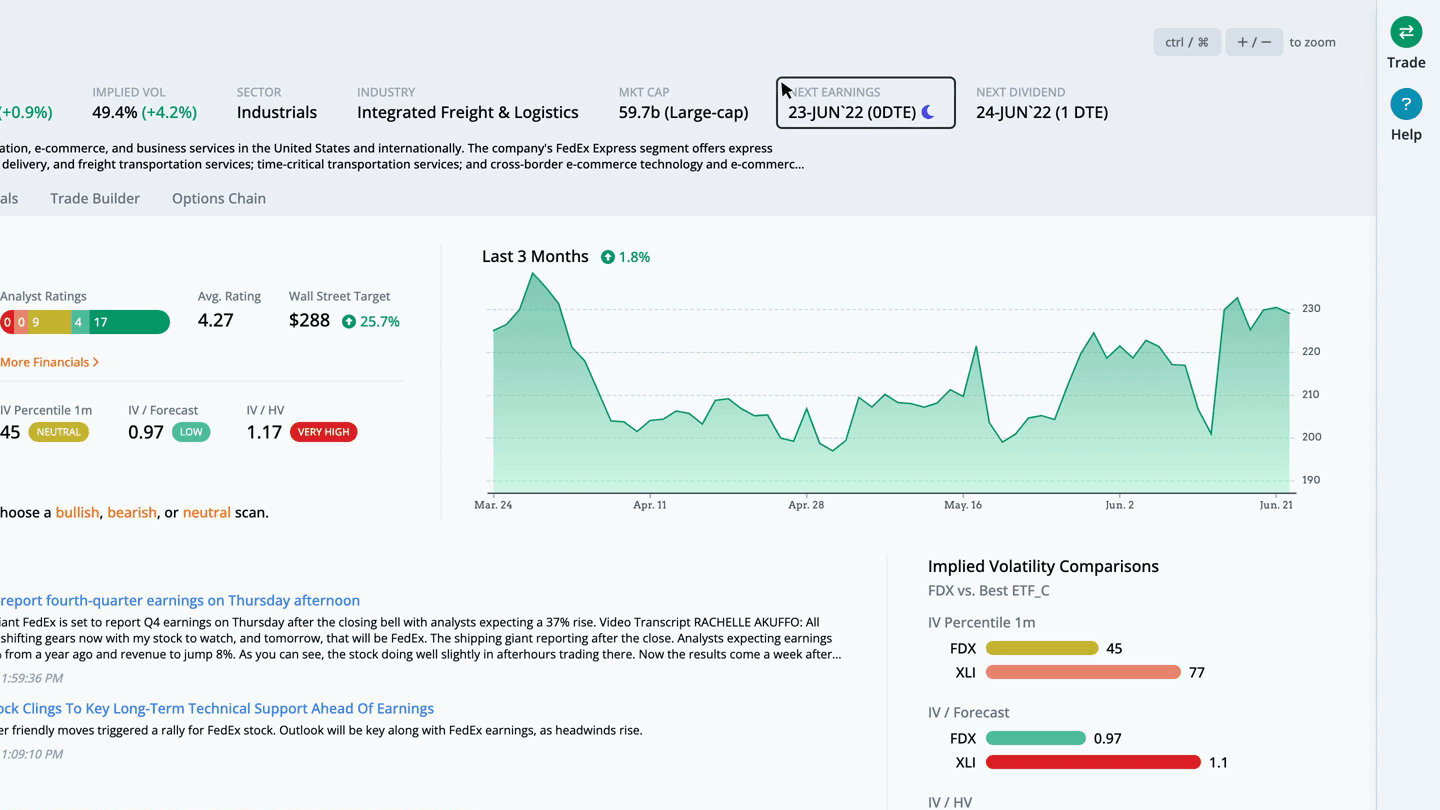Click the Last 3 Months chart title

[535, 256]
